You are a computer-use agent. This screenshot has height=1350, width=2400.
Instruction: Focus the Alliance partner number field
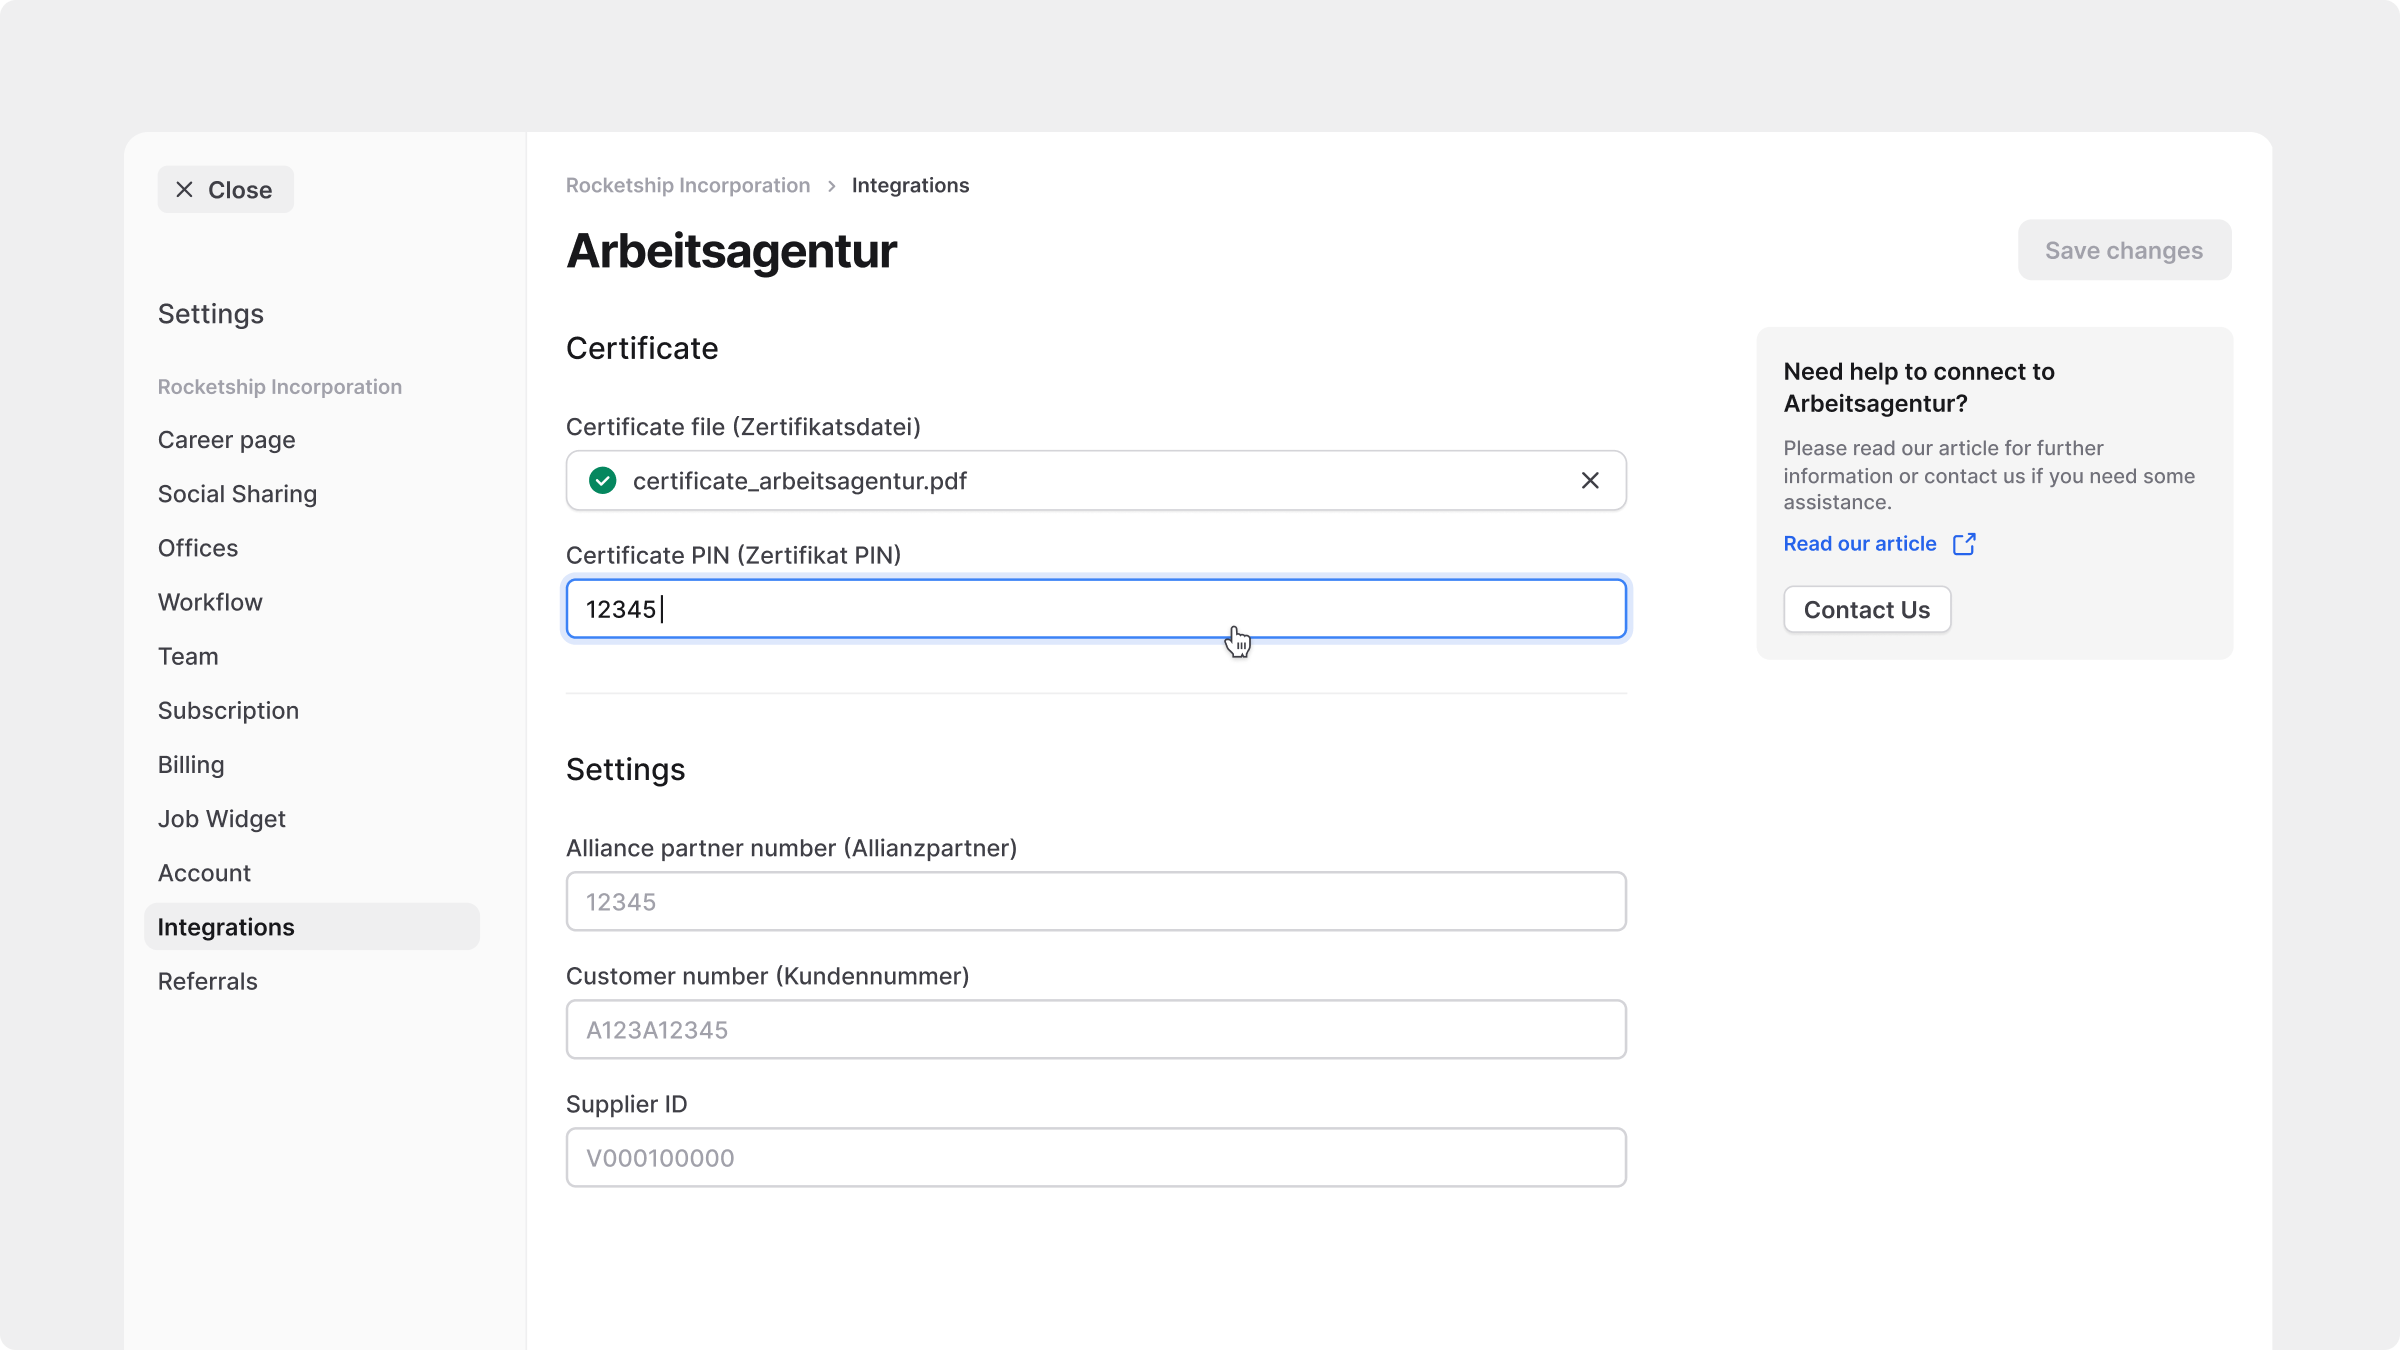pos(1096,902)
